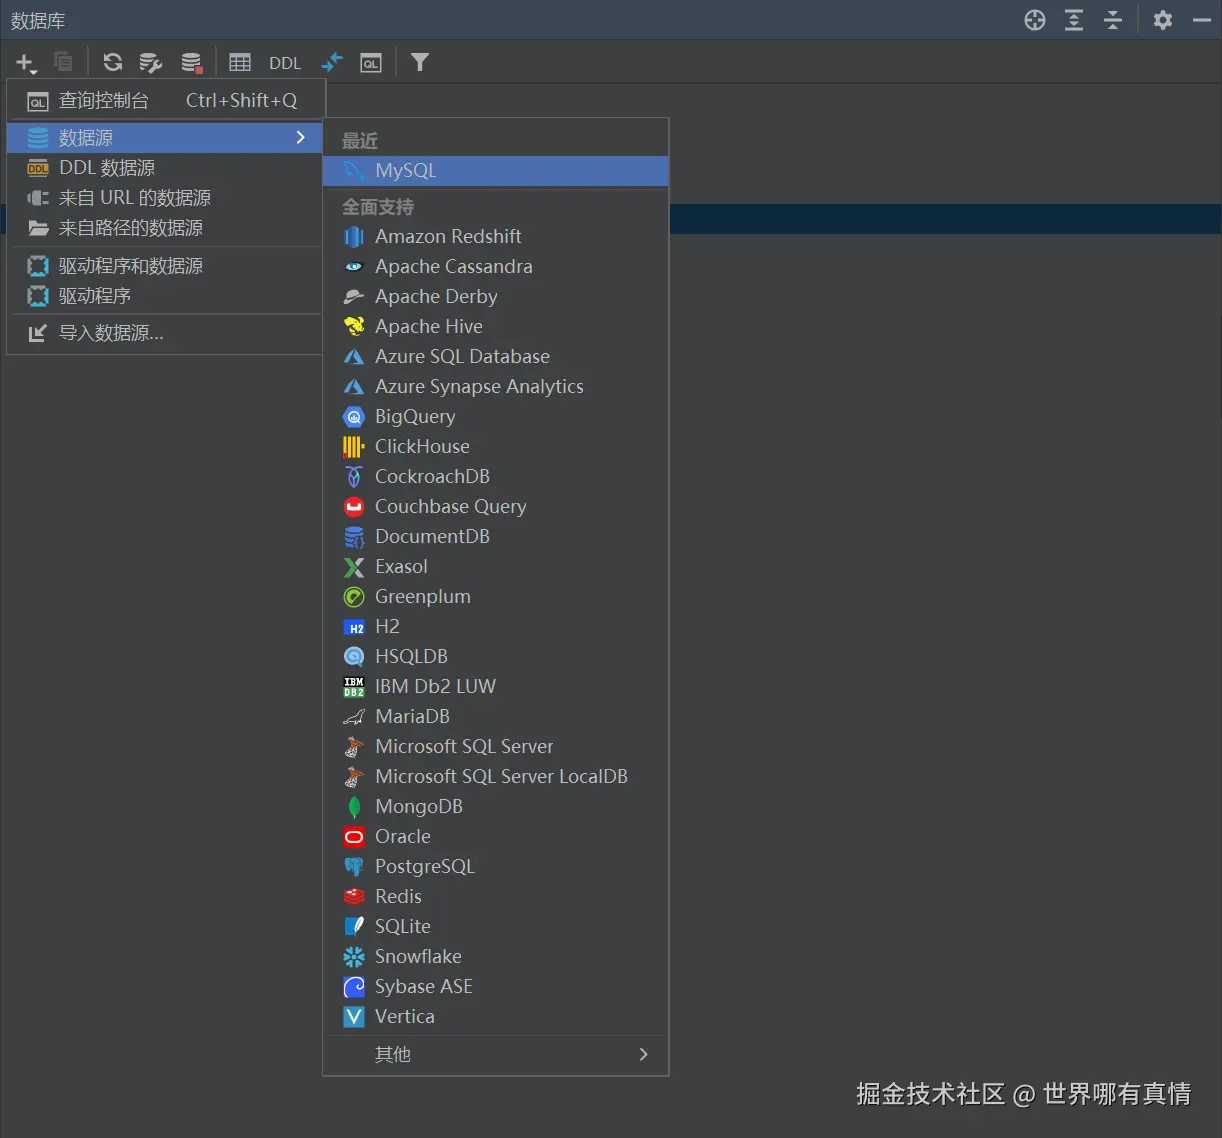This screenshot has width=1222, height=1138.
Task: Select 驱动程序和数据源 menu entry
Action: coord(165,265)
